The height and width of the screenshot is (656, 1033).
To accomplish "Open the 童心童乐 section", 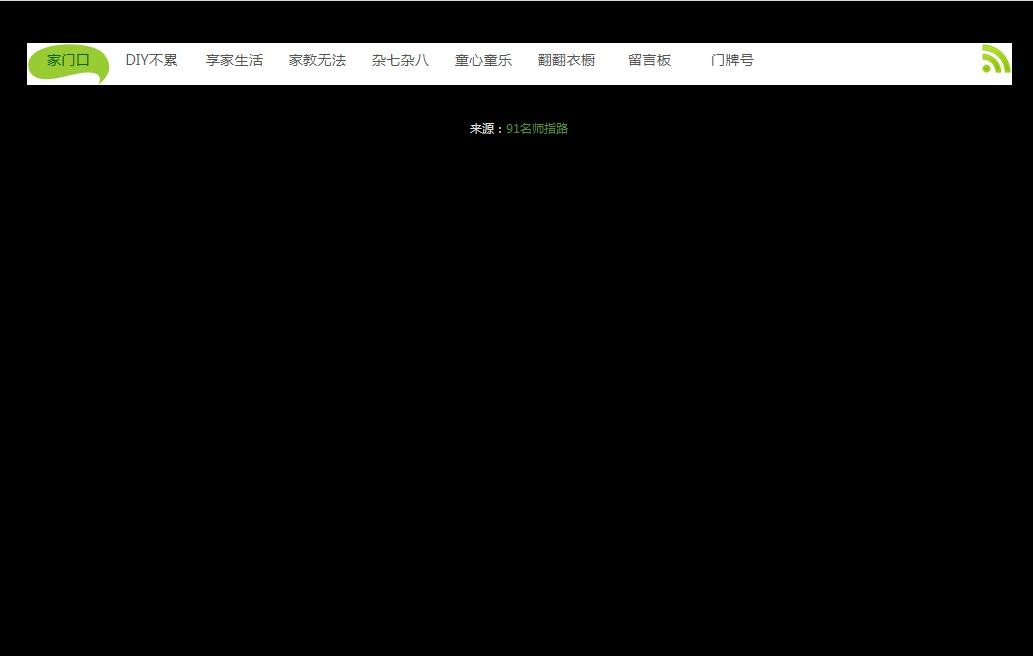I will click(483, 61).
